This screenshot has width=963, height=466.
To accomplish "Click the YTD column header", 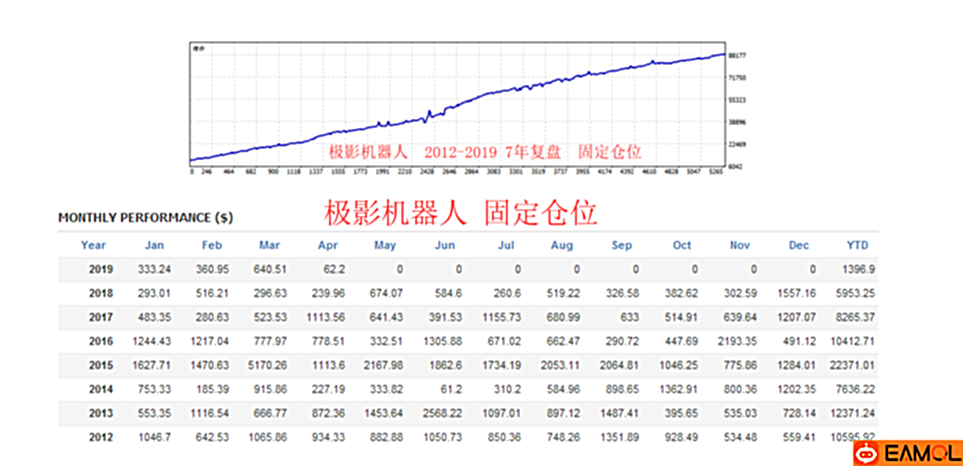I will pyautogui.click(x=857, y=246).
